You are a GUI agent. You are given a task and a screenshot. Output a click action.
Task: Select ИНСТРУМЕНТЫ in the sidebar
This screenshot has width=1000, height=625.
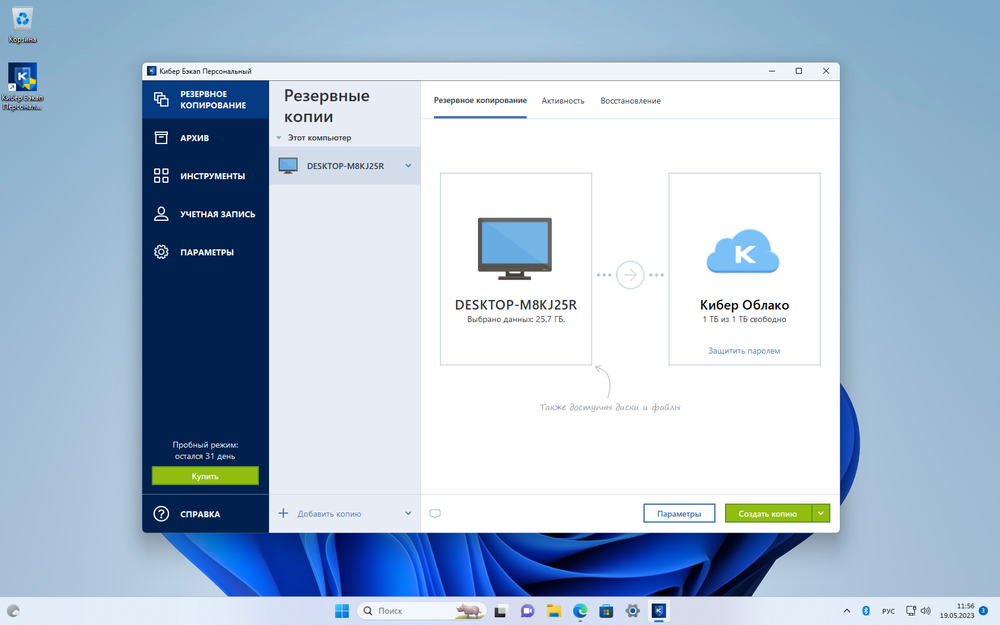click(205, 175)
